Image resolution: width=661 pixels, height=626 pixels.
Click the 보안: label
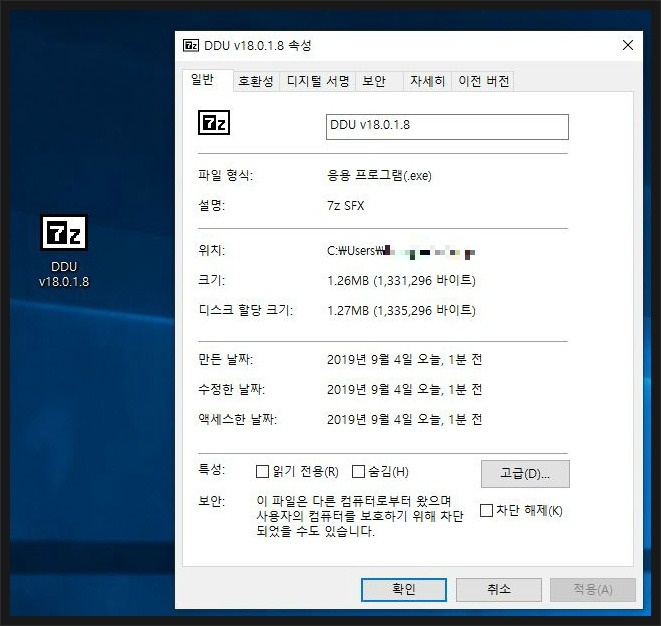(212, 501)
